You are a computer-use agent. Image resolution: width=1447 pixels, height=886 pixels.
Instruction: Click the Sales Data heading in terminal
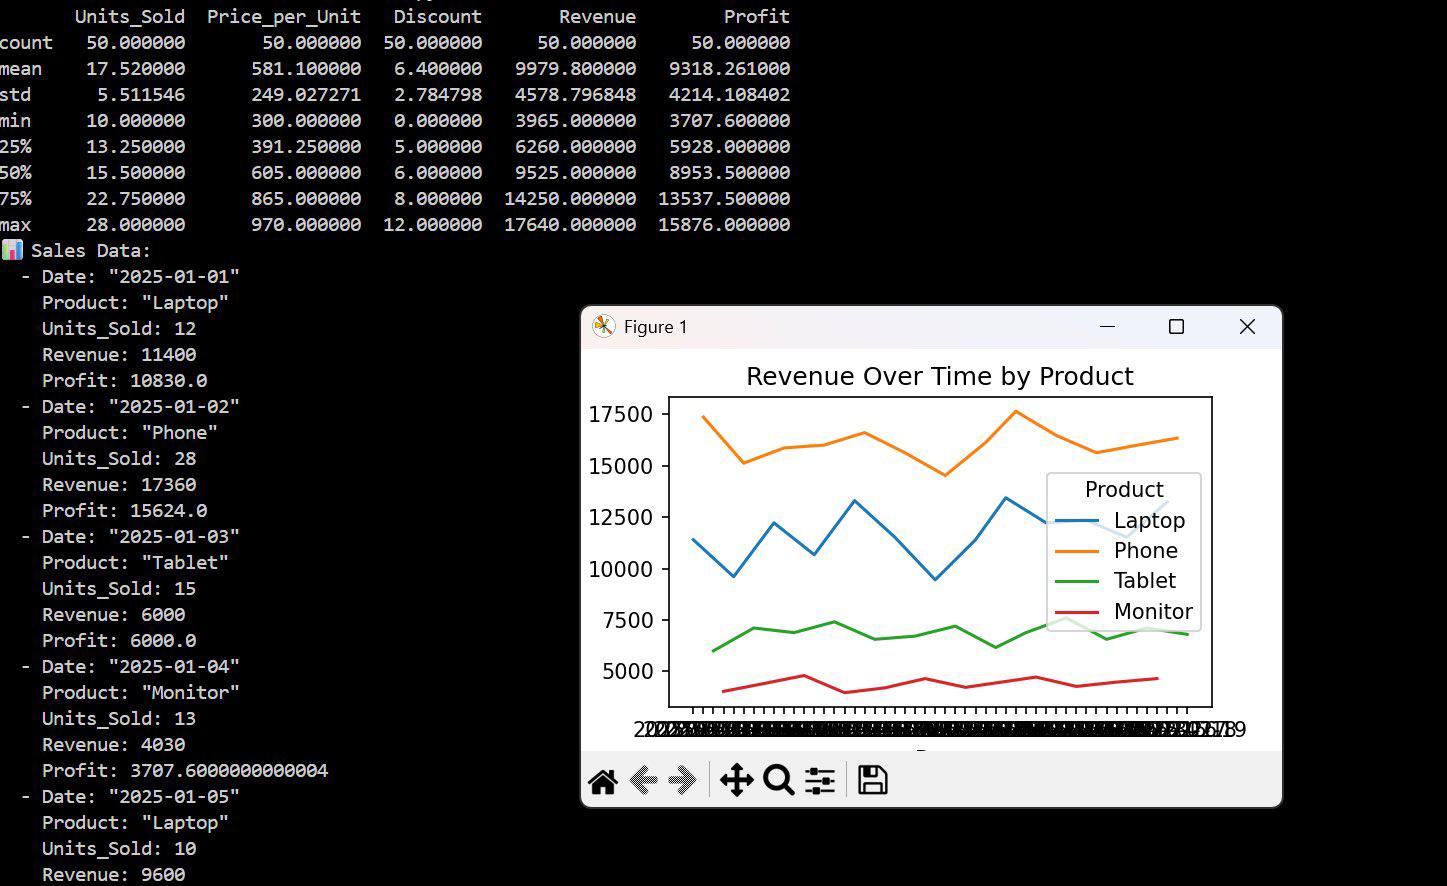90,251
